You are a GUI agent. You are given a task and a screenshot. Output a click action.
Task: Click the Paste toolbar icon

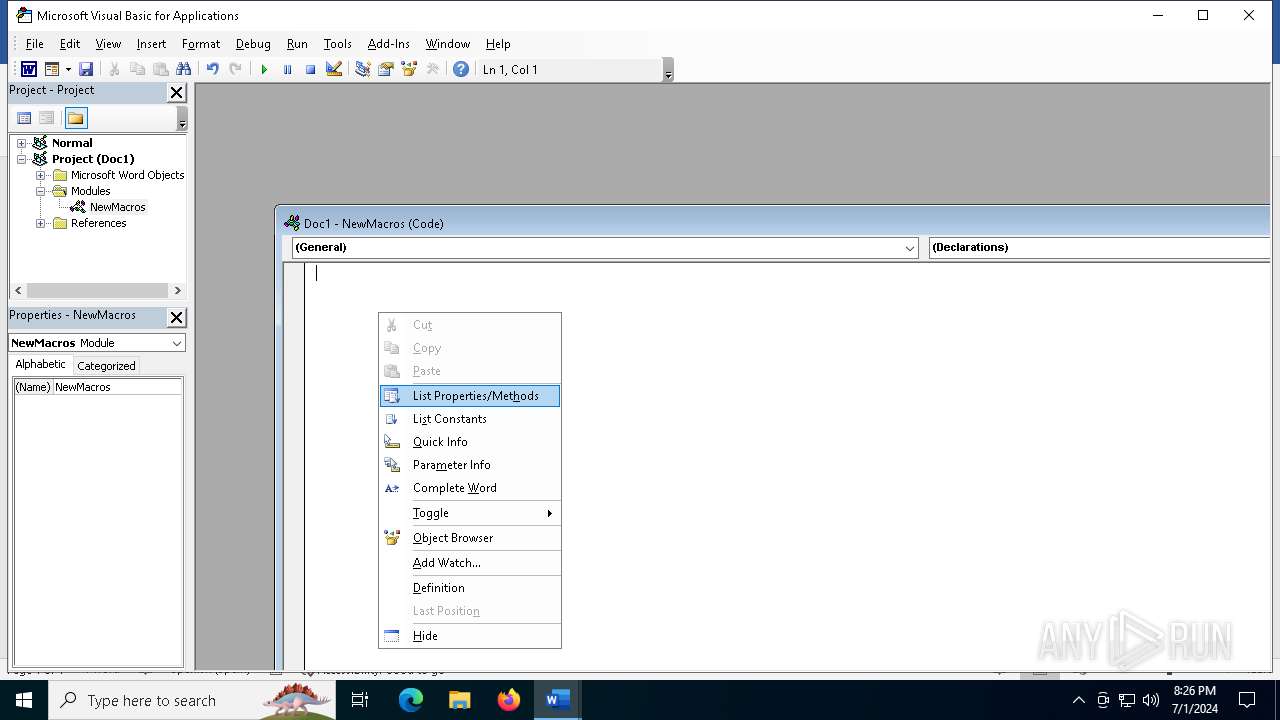pos(160,69)
